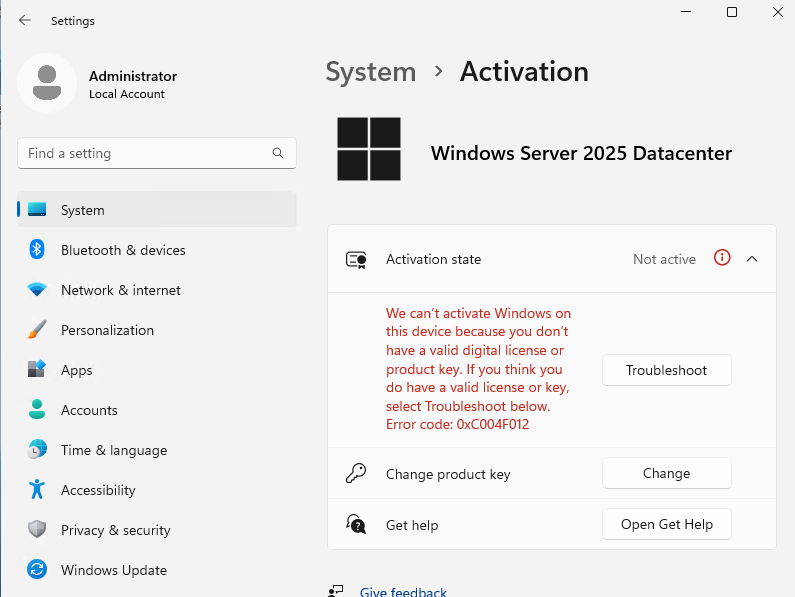Click the red info icon next to Not active

722,258
